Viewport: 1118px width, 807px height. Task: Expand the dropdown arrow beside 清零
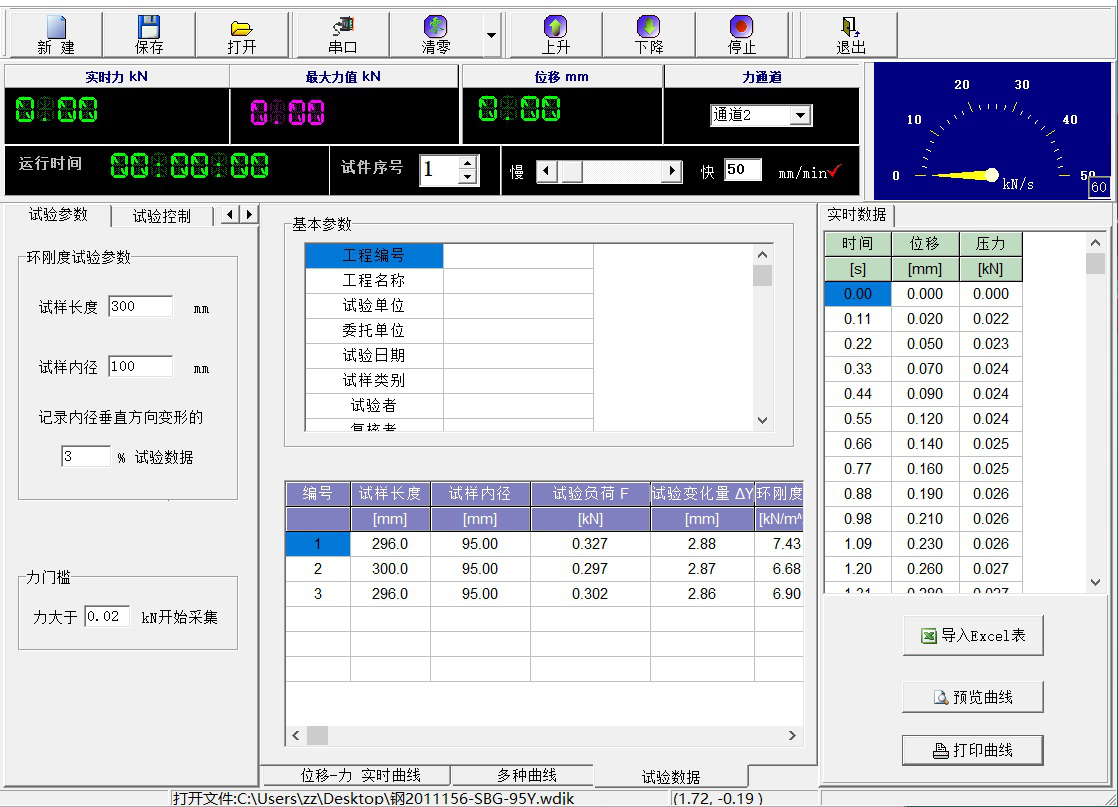pyautogui.click(x=491, y=36)
